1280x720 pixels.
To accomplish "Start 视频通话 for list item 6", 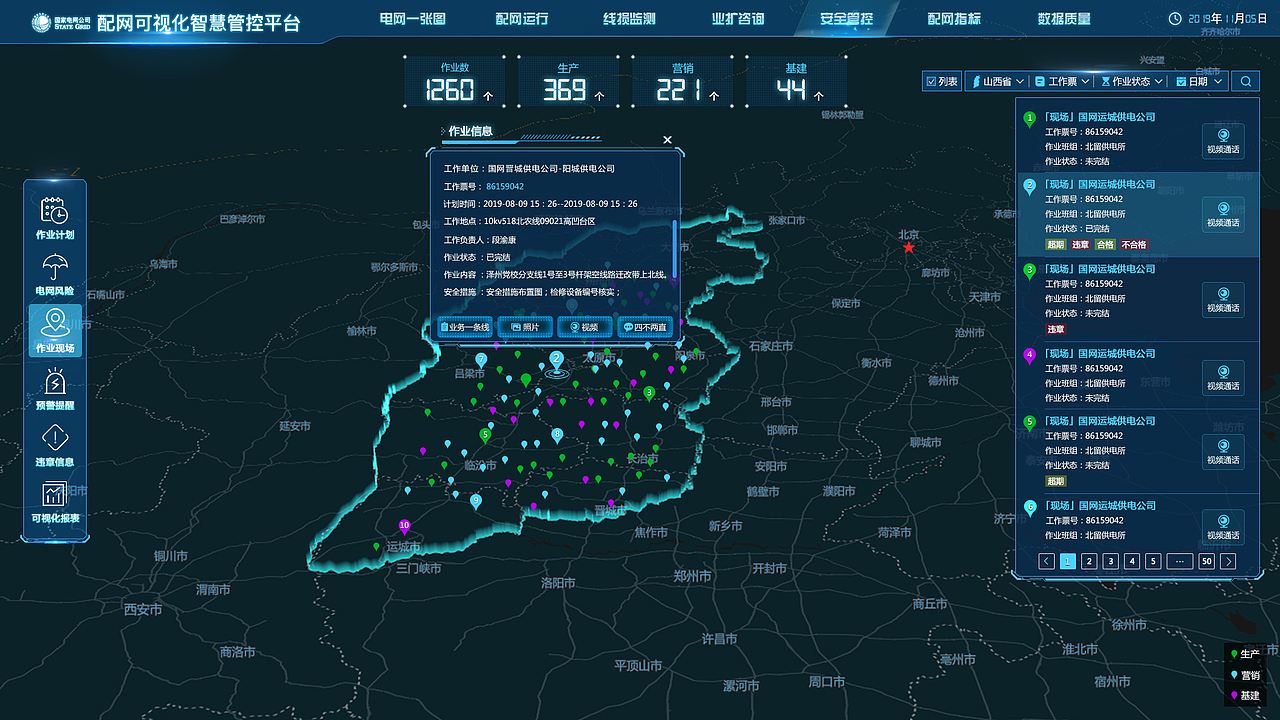I will 1223,527.
